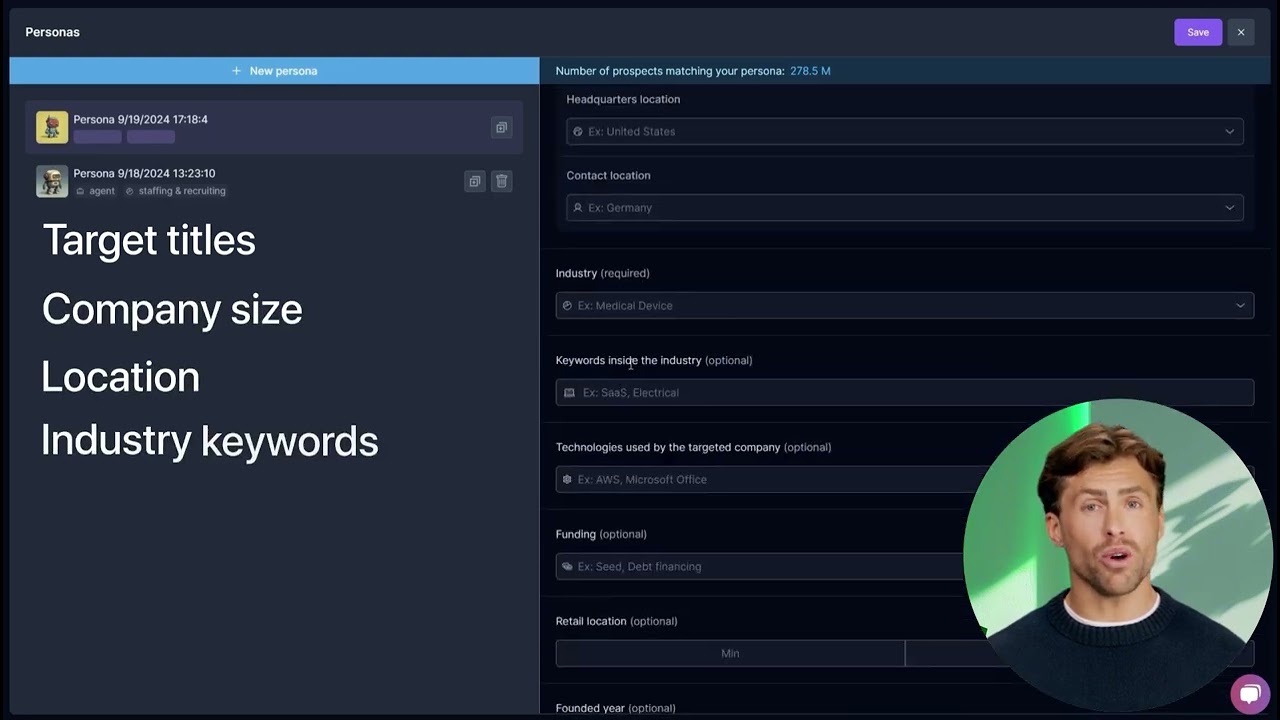1280x720 pixels.
Task: Expand Industry field chevron arrow
Action: point(1240,305)
